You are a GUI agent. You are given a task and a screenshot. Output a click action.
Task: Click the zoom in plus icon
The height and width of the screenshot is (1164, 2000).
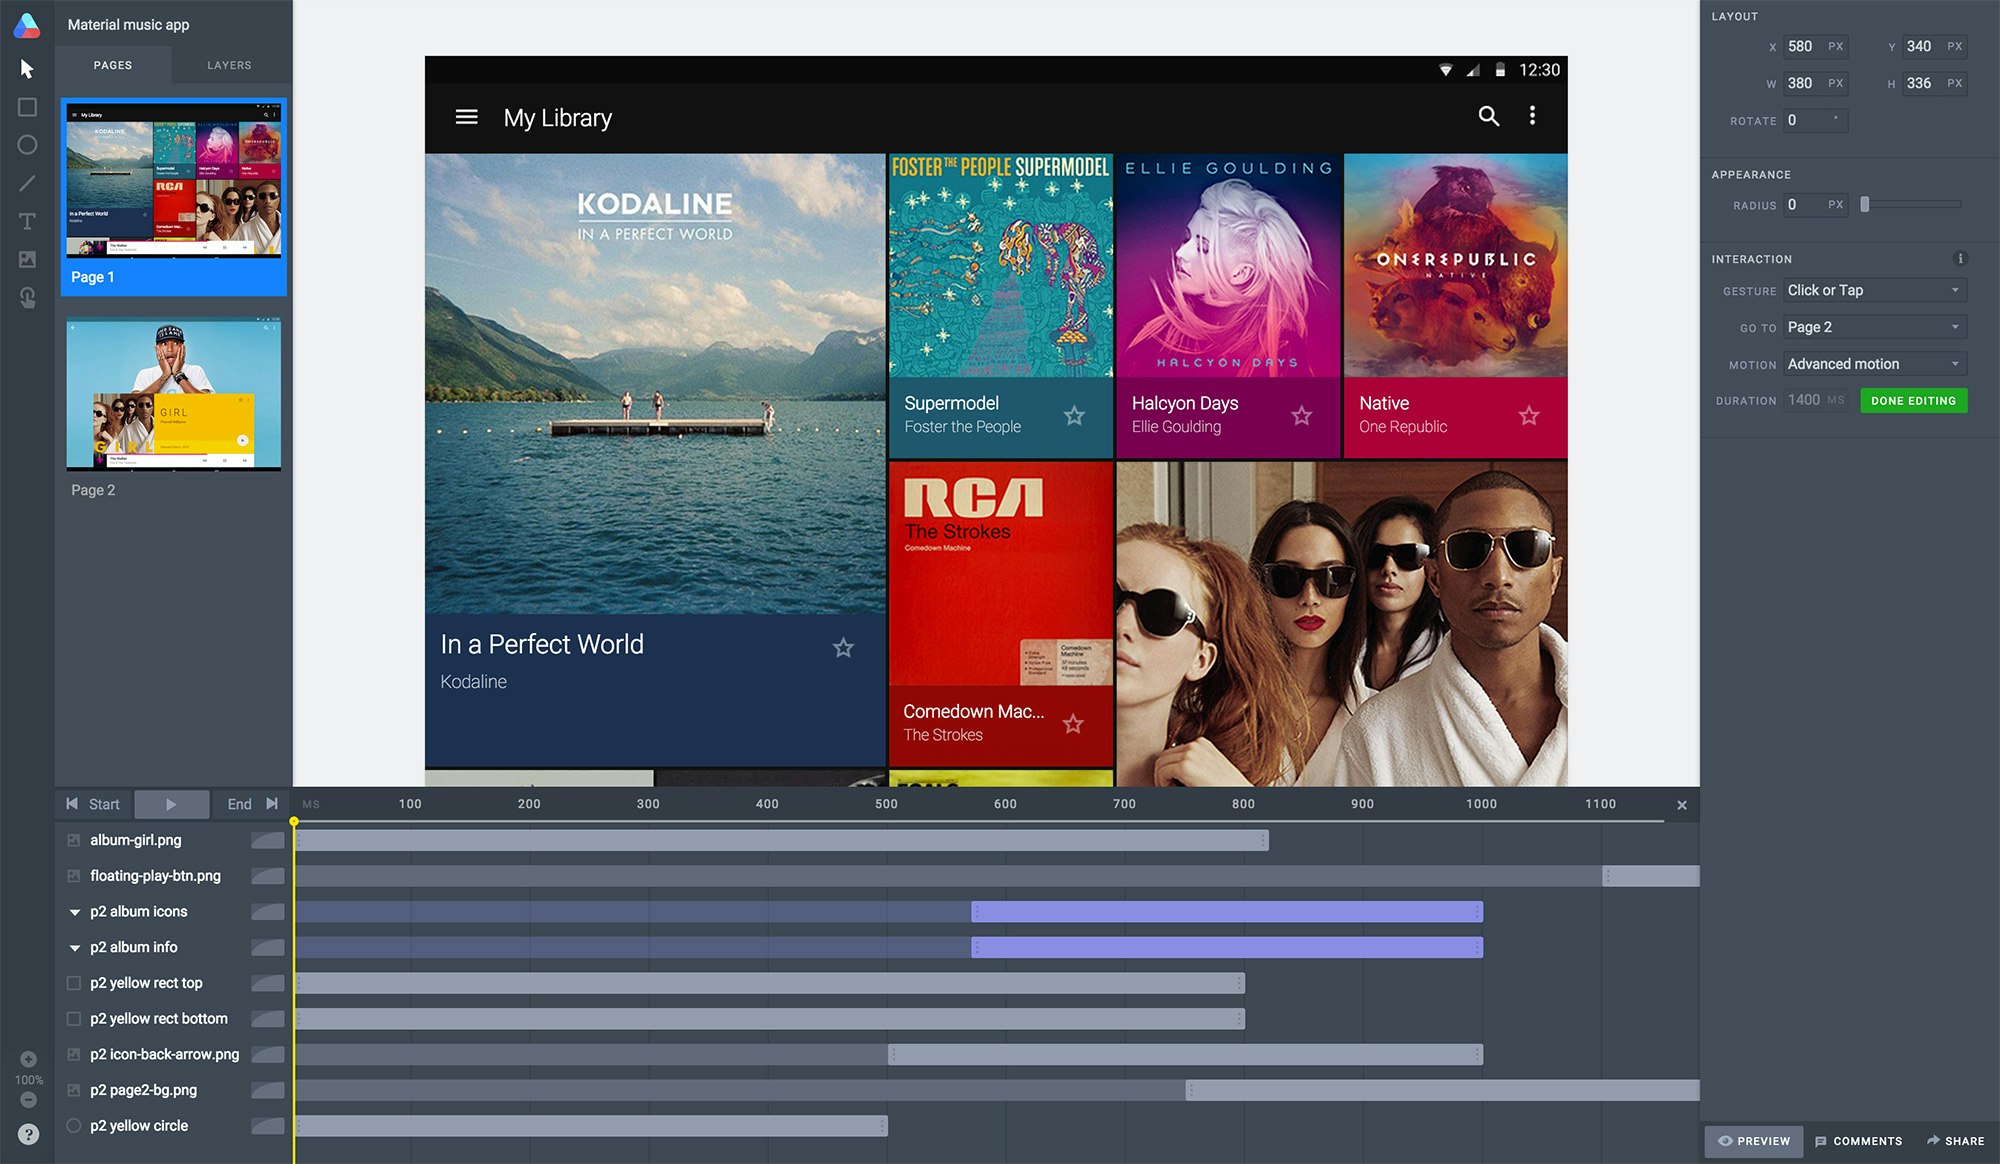(28, 1059)
